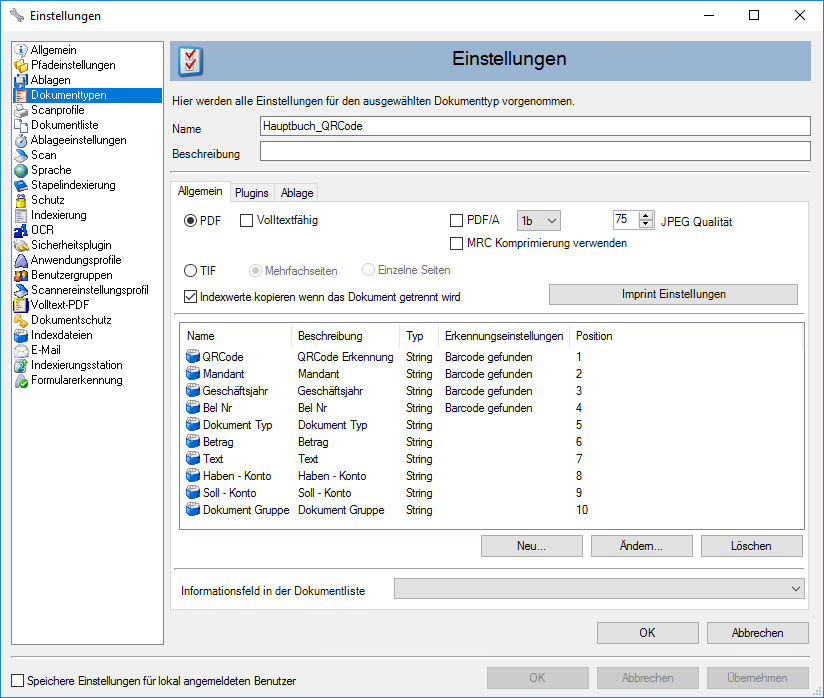Click the Benutzergruppen users icon
This screenshot has width=824, height=698.
[21, 275]
